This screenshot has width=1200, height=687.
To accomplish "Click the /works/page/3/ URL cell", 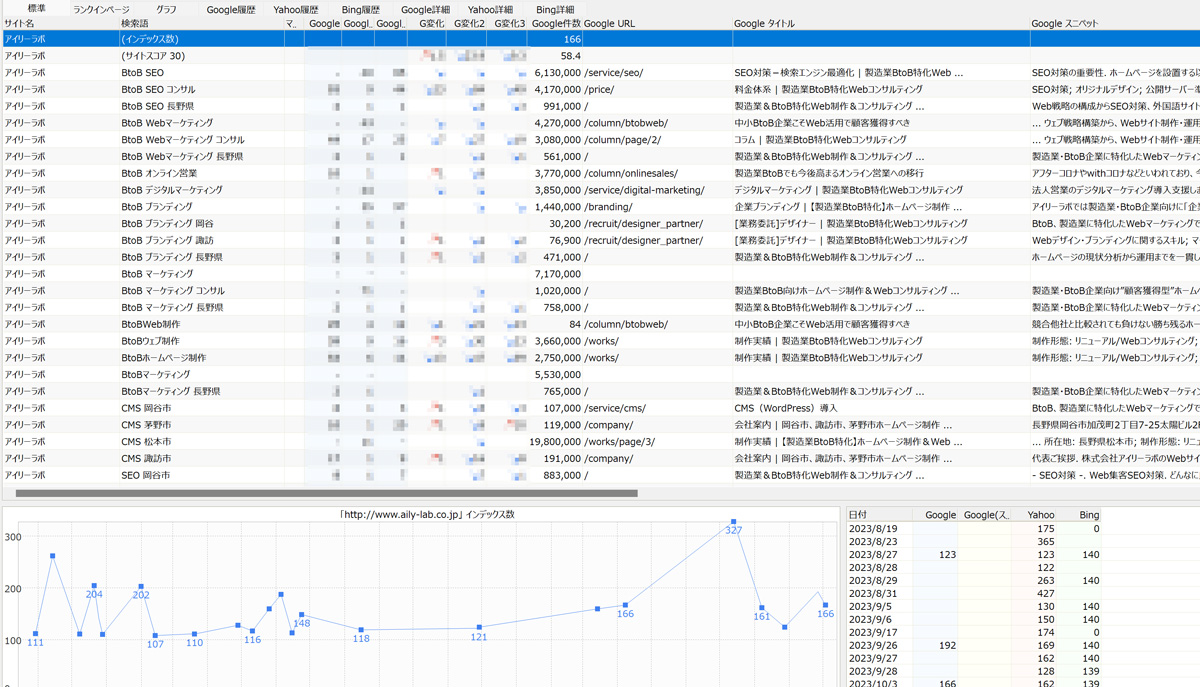I will [x=657, y=442].
